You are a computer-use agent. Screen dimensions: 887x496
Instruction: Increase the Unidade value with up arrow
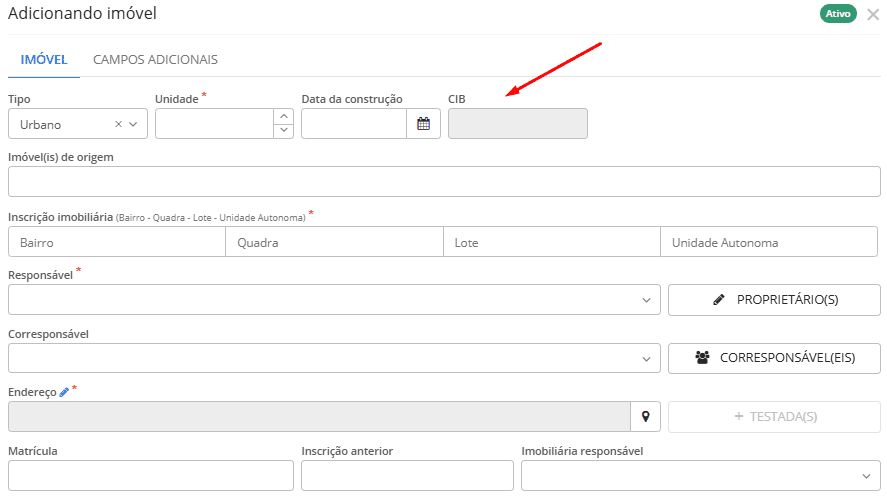(284, 117)
